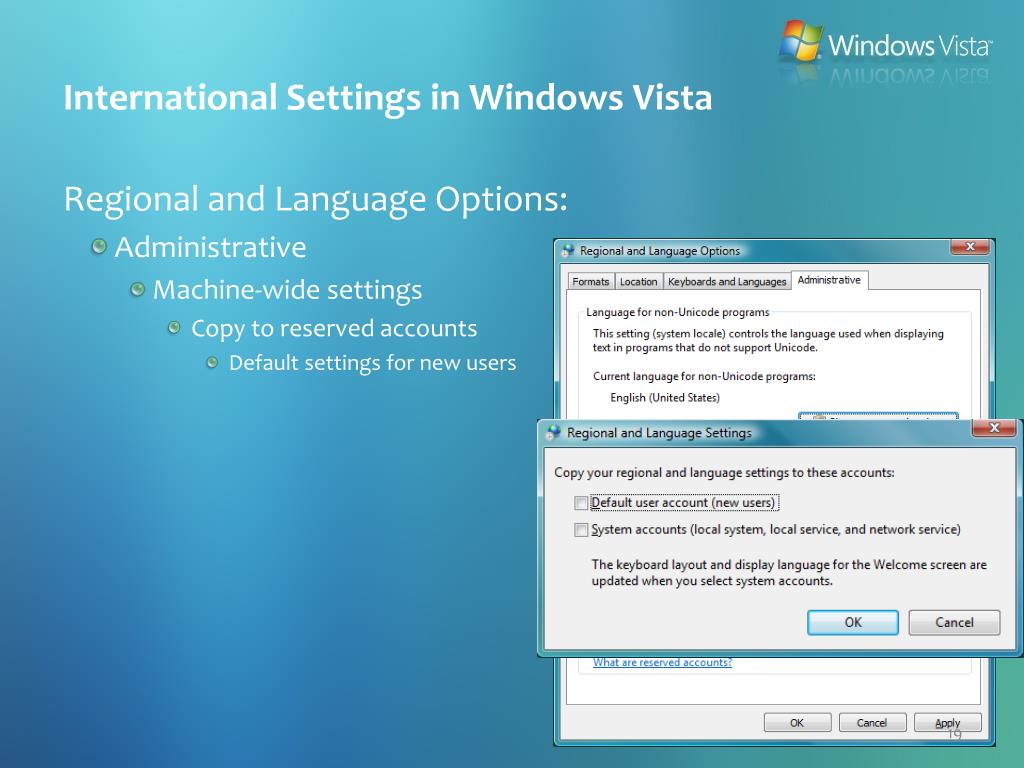Check System accounts checkbox
The height and width of the screenshot is (768, 1024).
coord(581,530)
